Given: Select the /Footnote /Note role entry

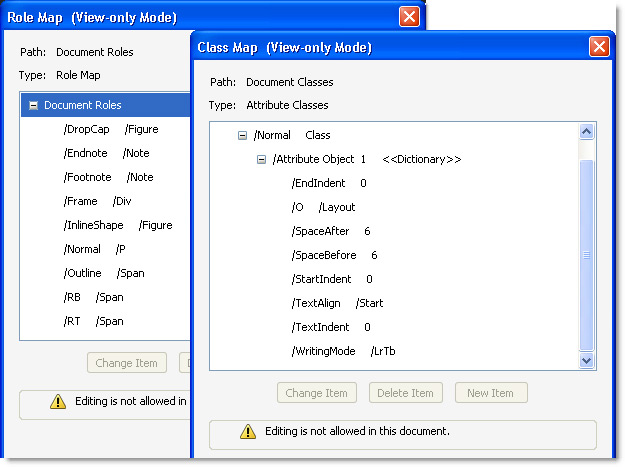Looking at the screenshot, I should tap(108, 177).
